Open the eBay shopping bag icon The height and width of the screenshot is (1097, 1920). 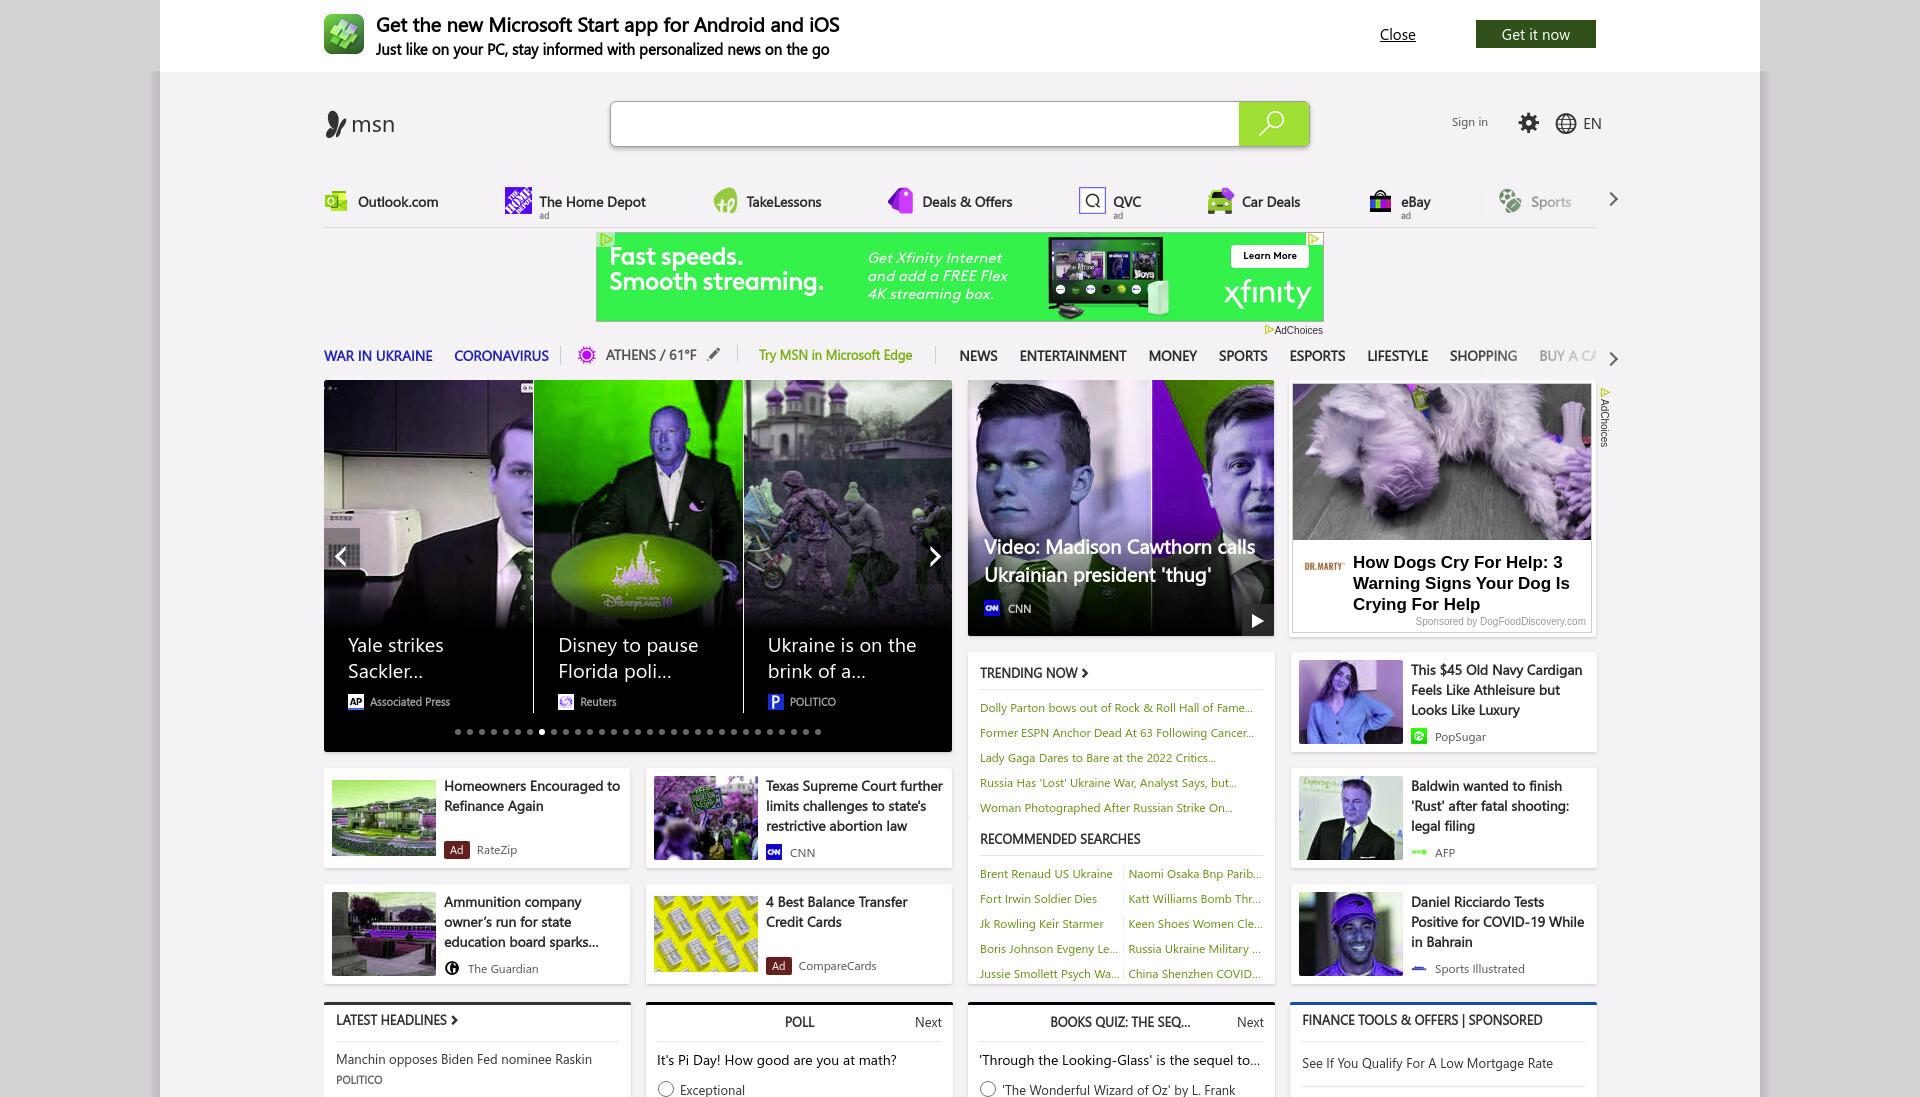click(1380, 201)
